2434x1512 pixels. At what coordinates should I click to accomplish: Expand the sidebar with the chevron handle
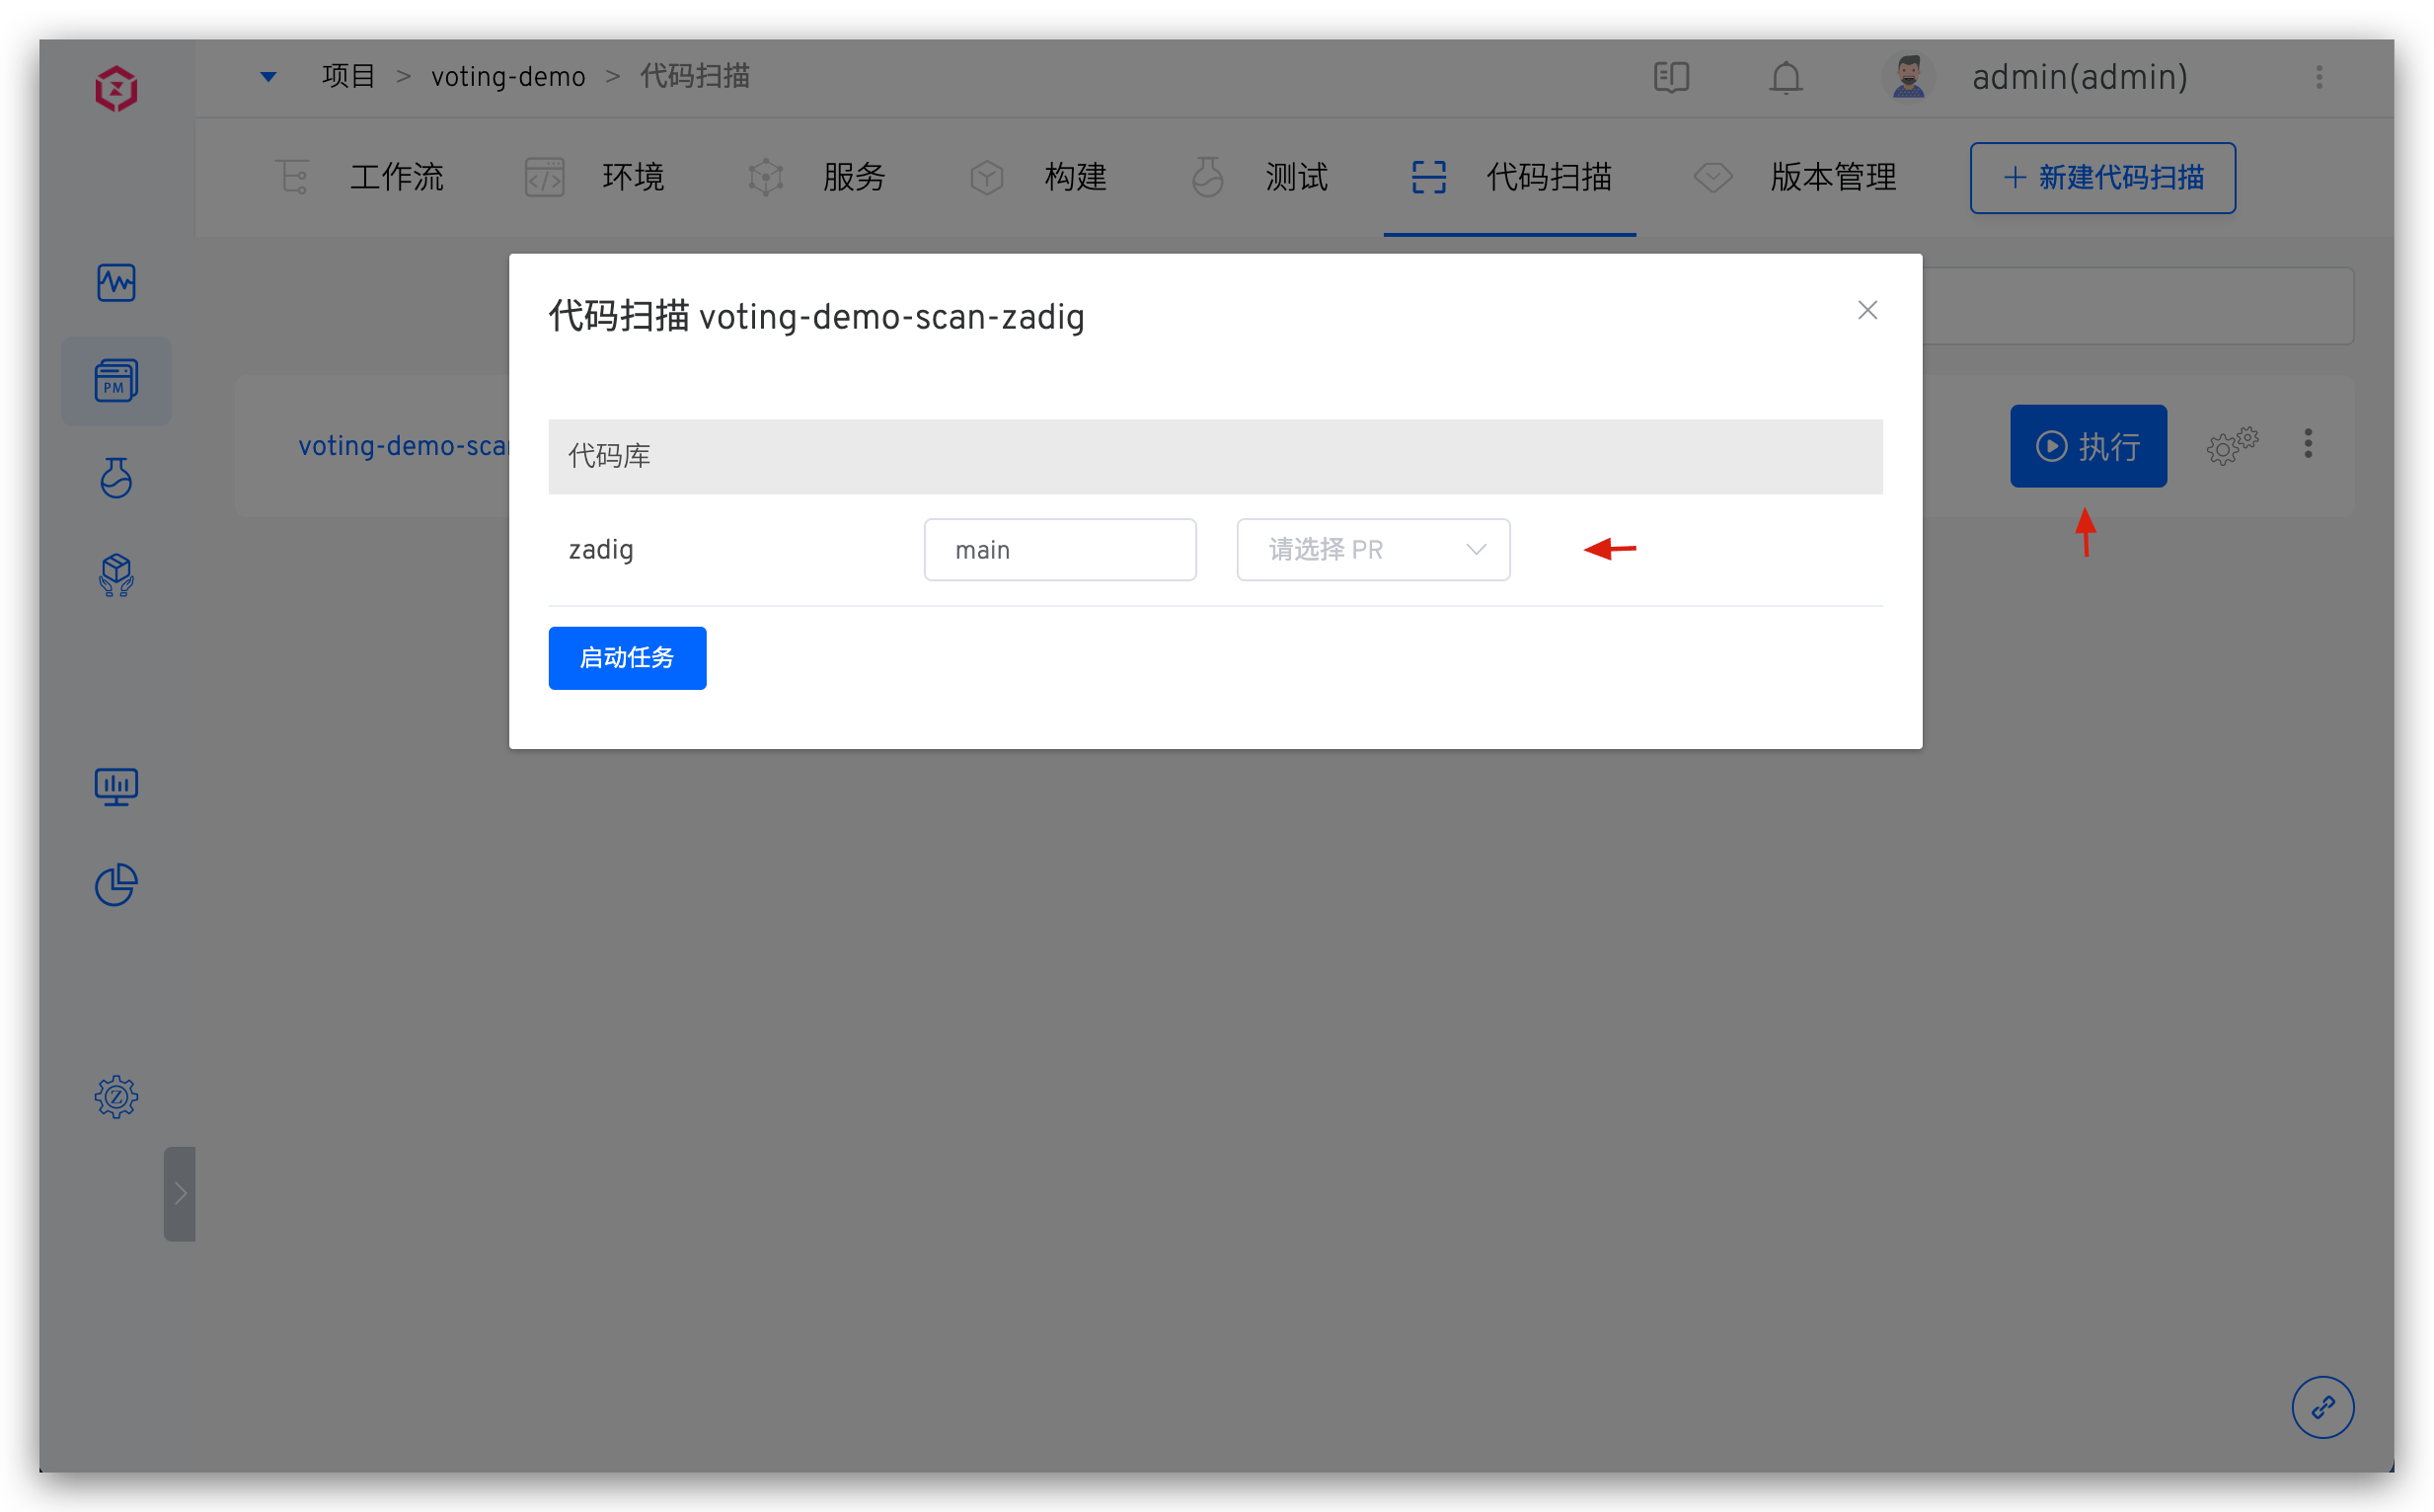(180, 1193)
